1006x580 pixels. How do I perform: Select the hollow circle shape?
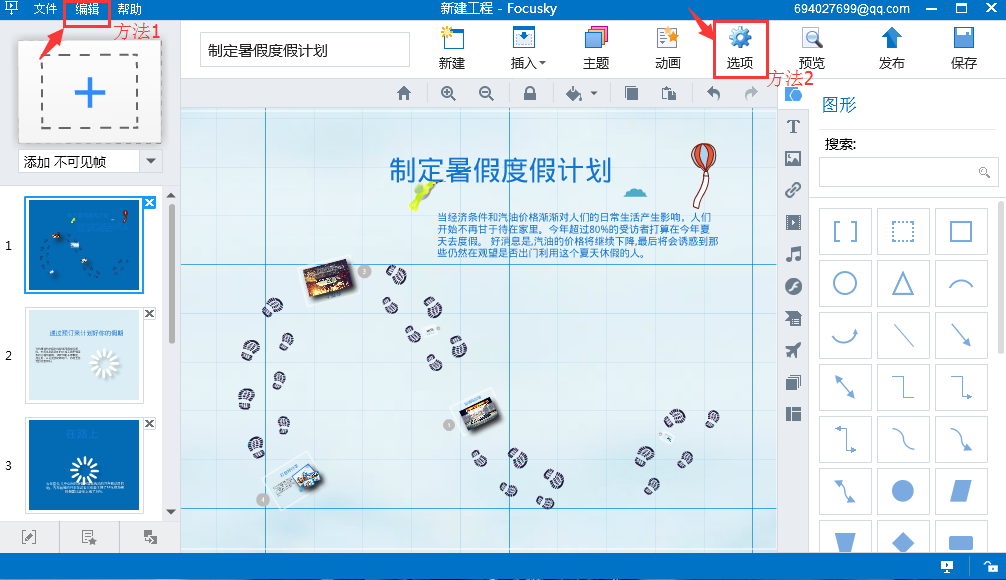(845, 283)
